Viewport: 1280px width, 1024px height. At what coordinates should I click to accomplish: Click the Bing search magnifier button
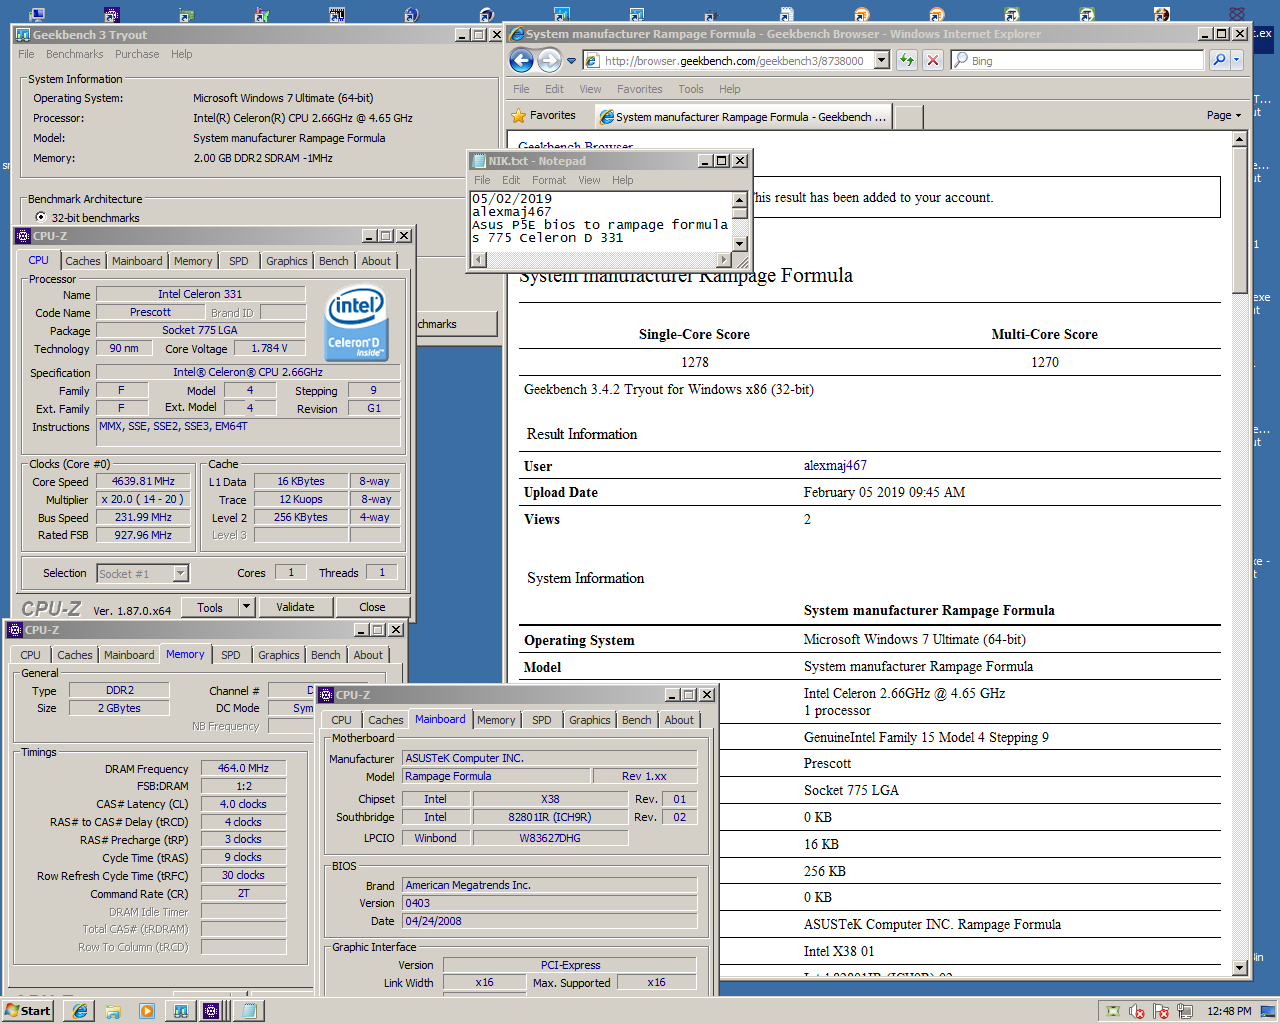click(x=1219, y=60)
